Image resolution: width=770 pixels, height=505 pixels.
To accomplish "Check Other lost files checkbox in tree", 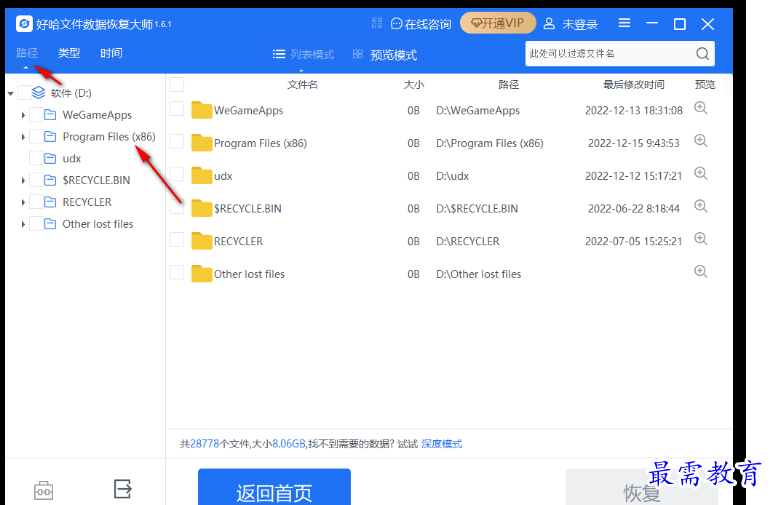I will pos(36,224).
